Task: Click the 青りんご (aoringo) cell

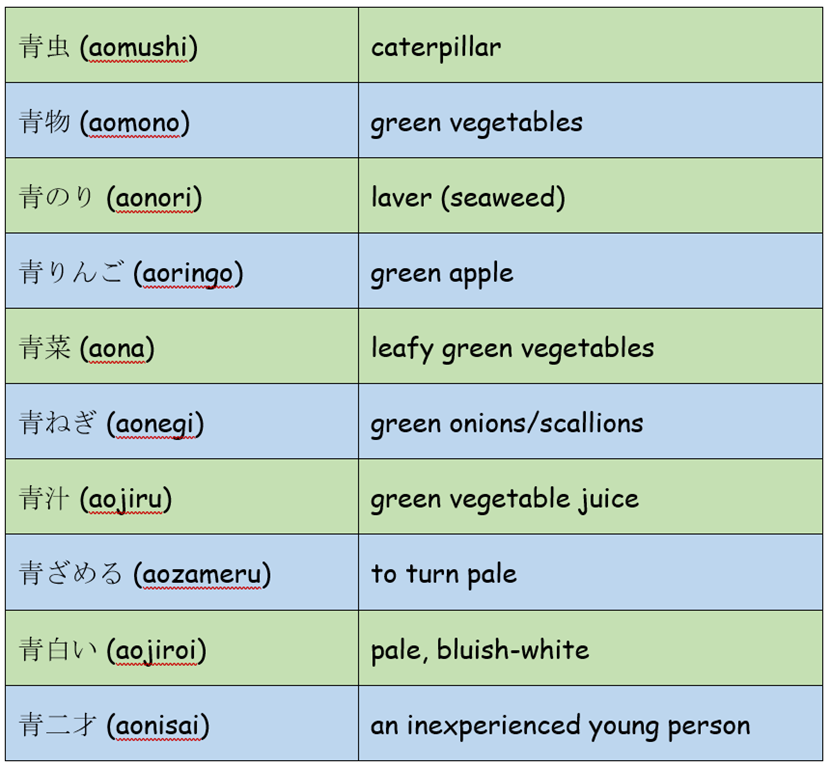Action: pos(182,270)
